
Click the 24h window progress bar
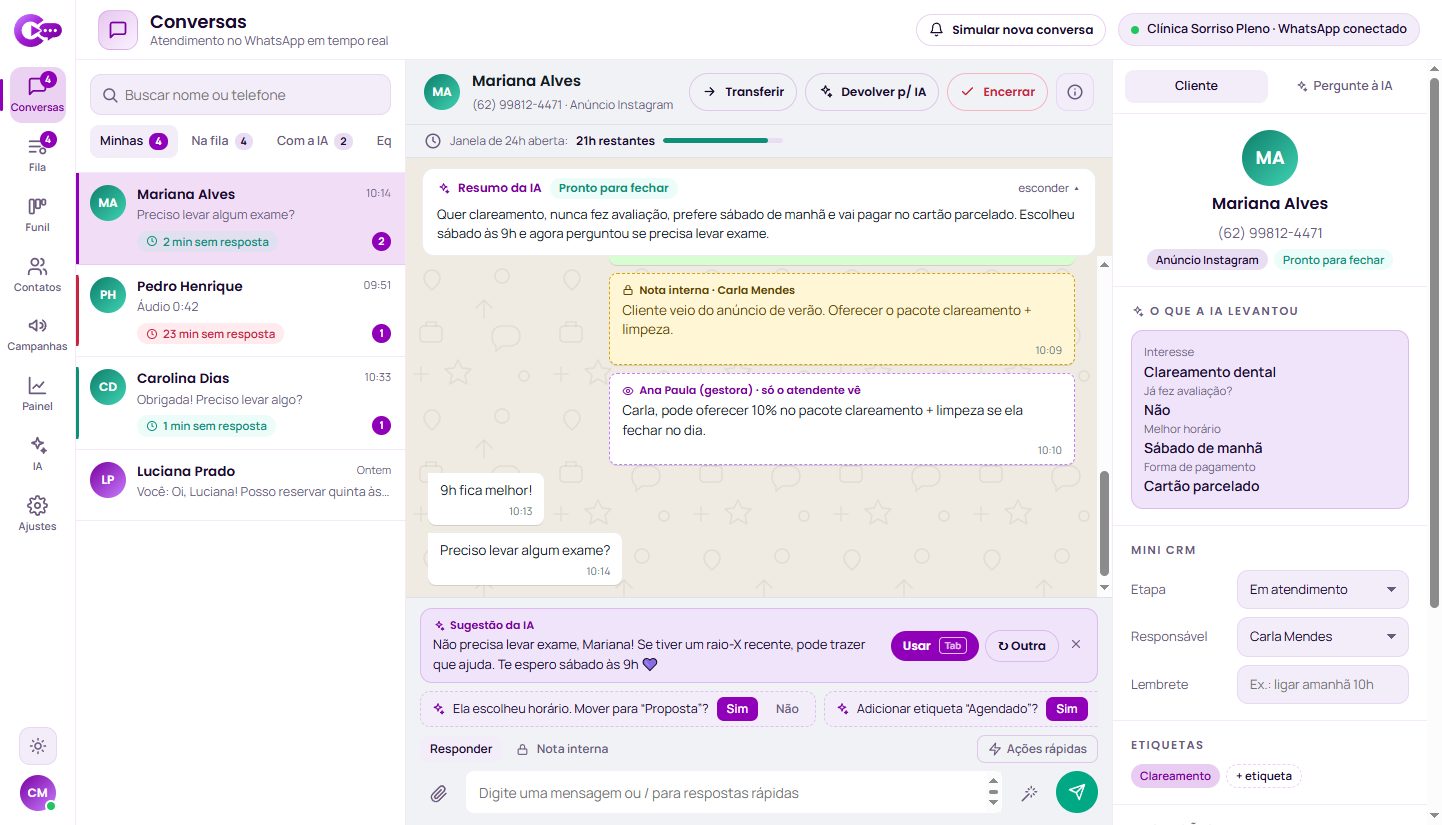pos(723,141)
